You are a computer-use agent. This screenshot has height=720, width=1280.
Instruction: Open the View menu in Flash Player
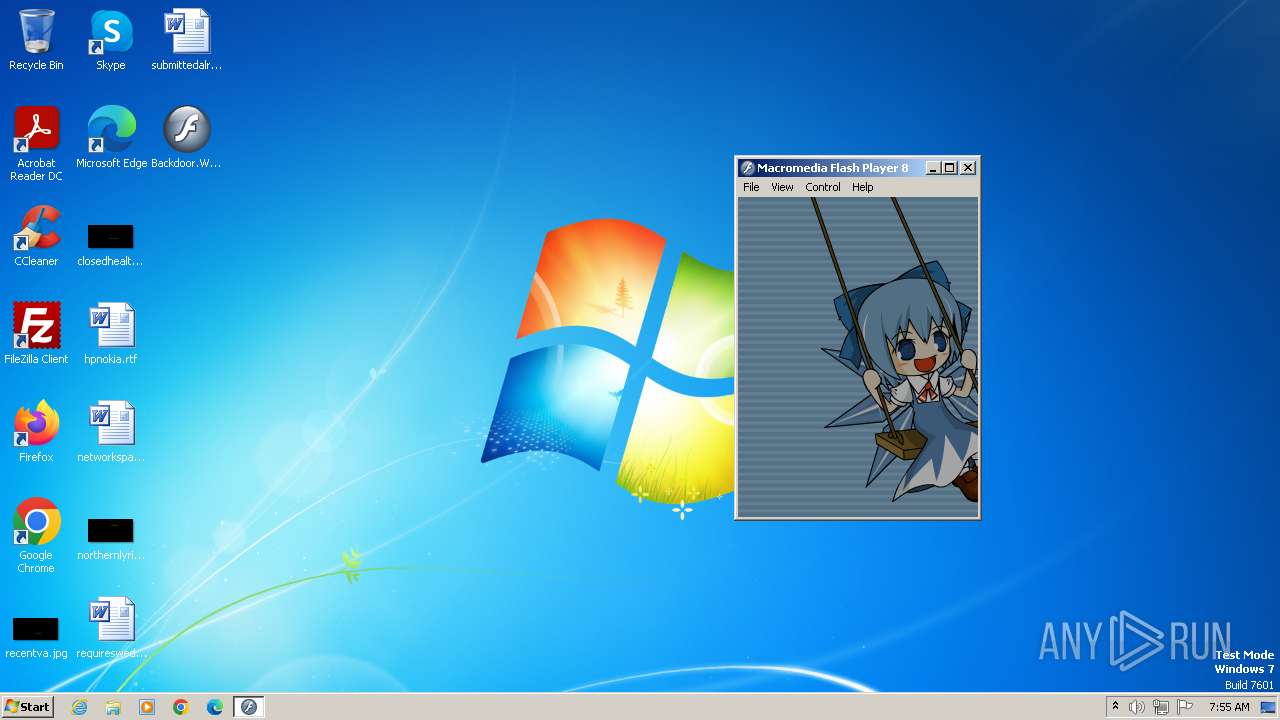pos(782,187)
